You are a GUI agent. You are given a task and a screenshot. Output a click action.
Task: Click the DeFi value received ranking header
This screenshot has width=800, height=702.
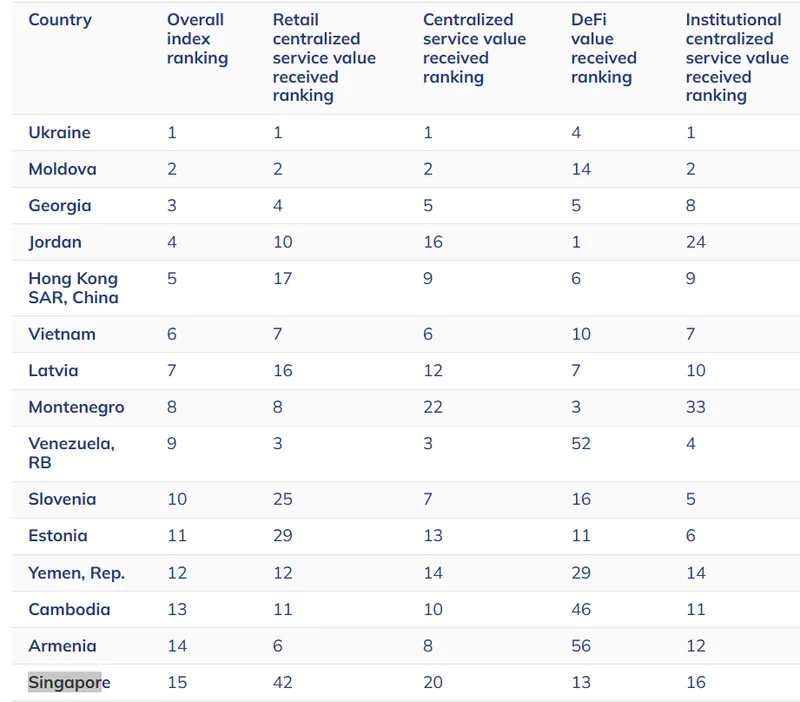pyautogui.click(x=601, y=49)
